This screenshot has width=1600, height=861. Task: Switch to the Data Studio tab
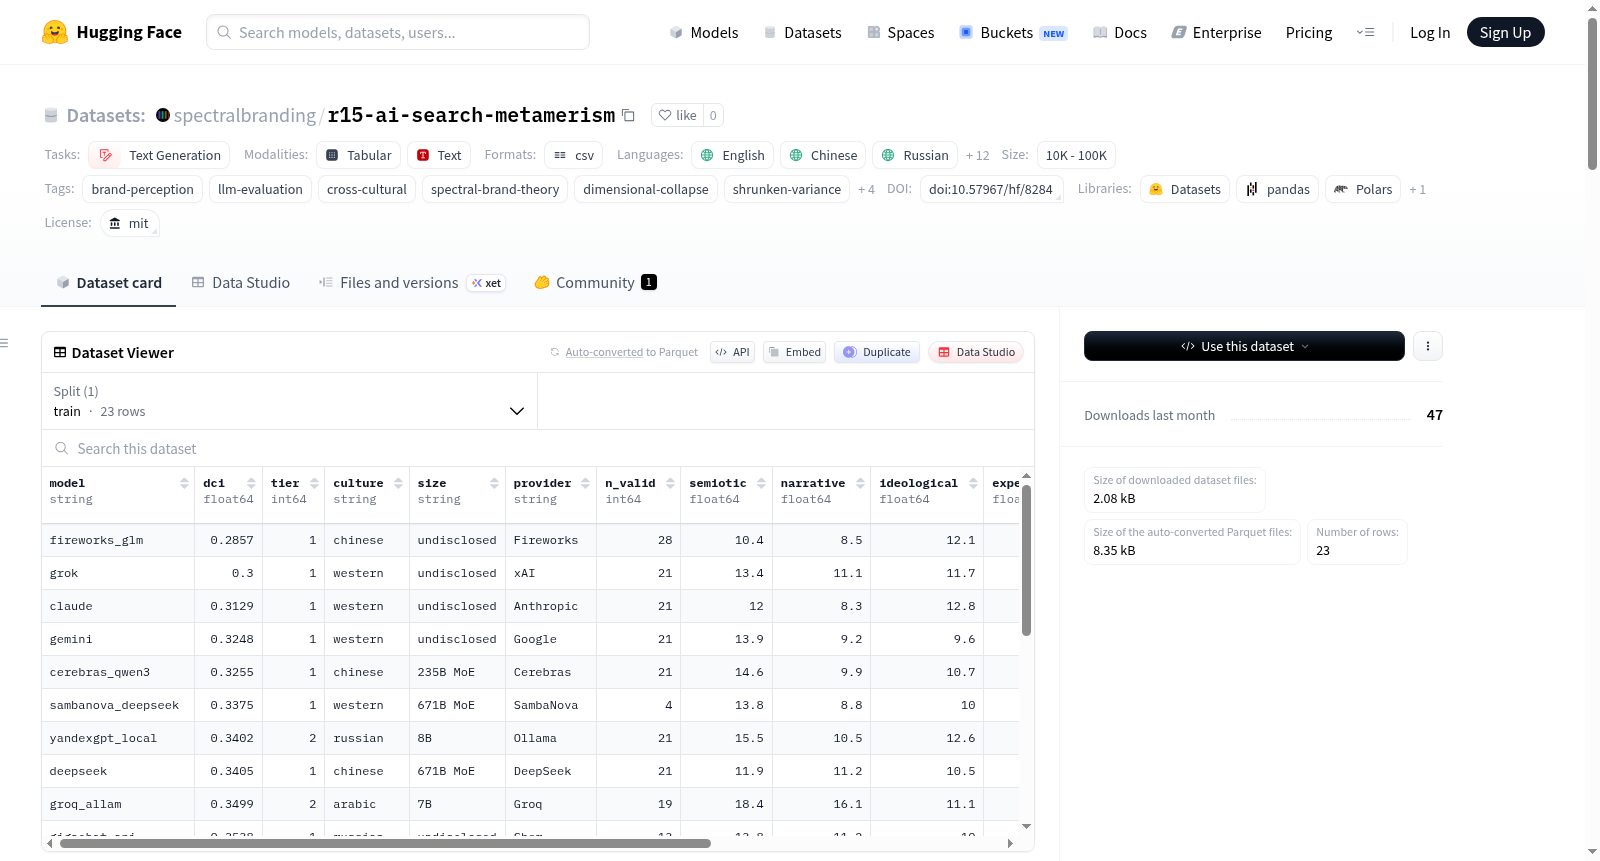click(x=240, y=283)
